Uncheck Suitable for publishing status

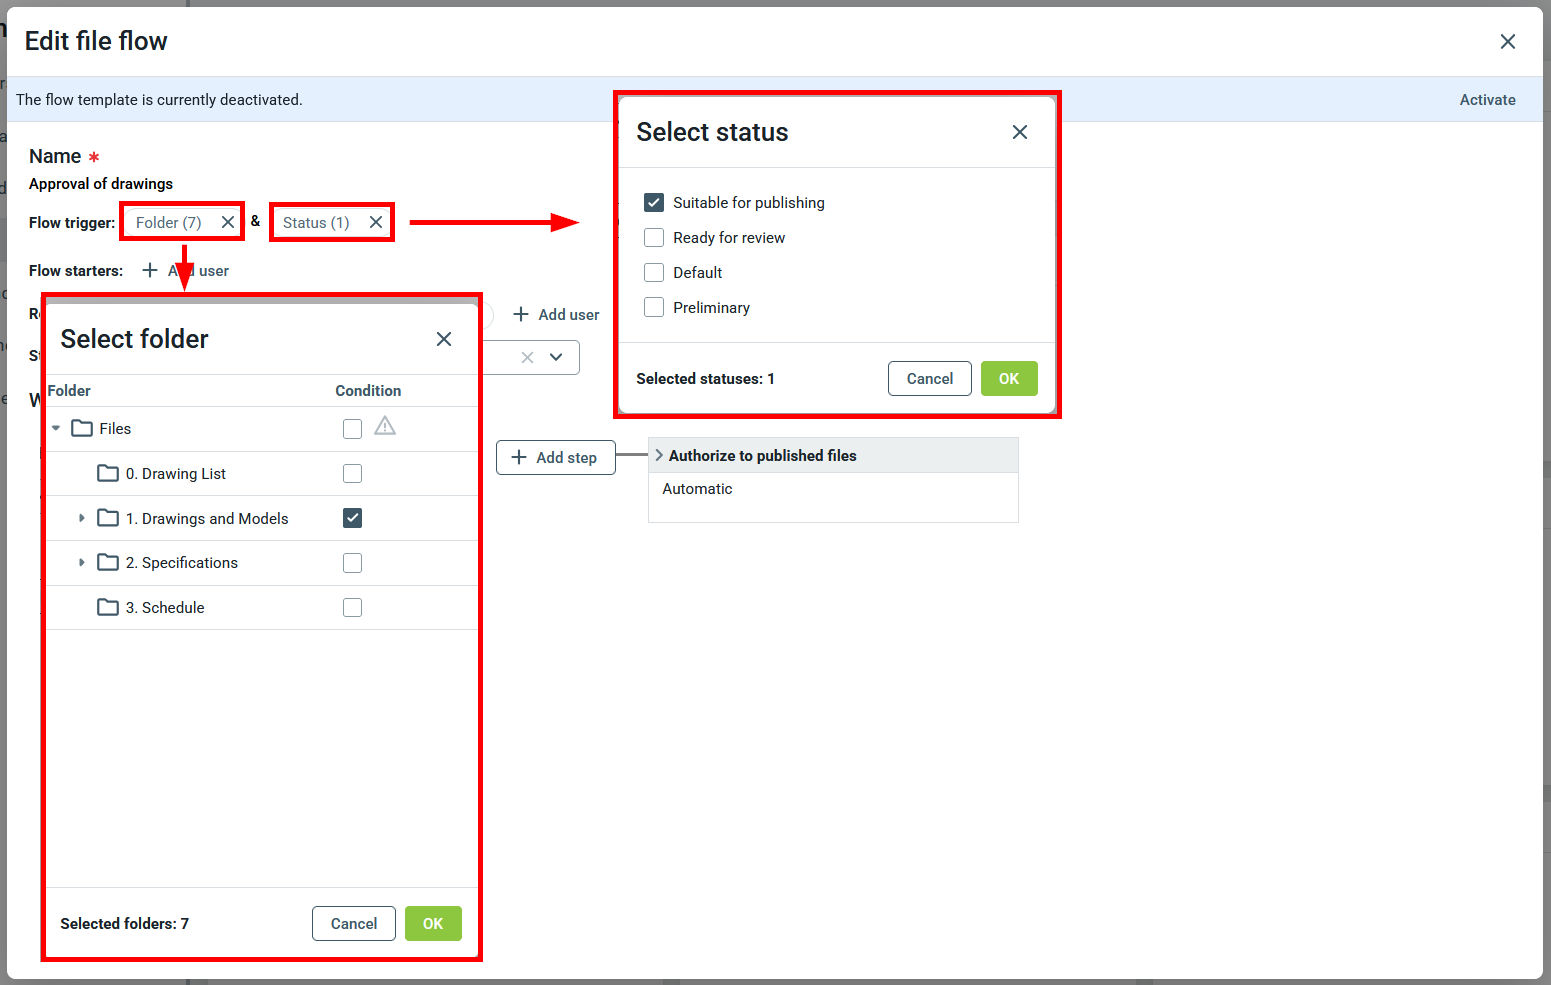tap(654, 202)
